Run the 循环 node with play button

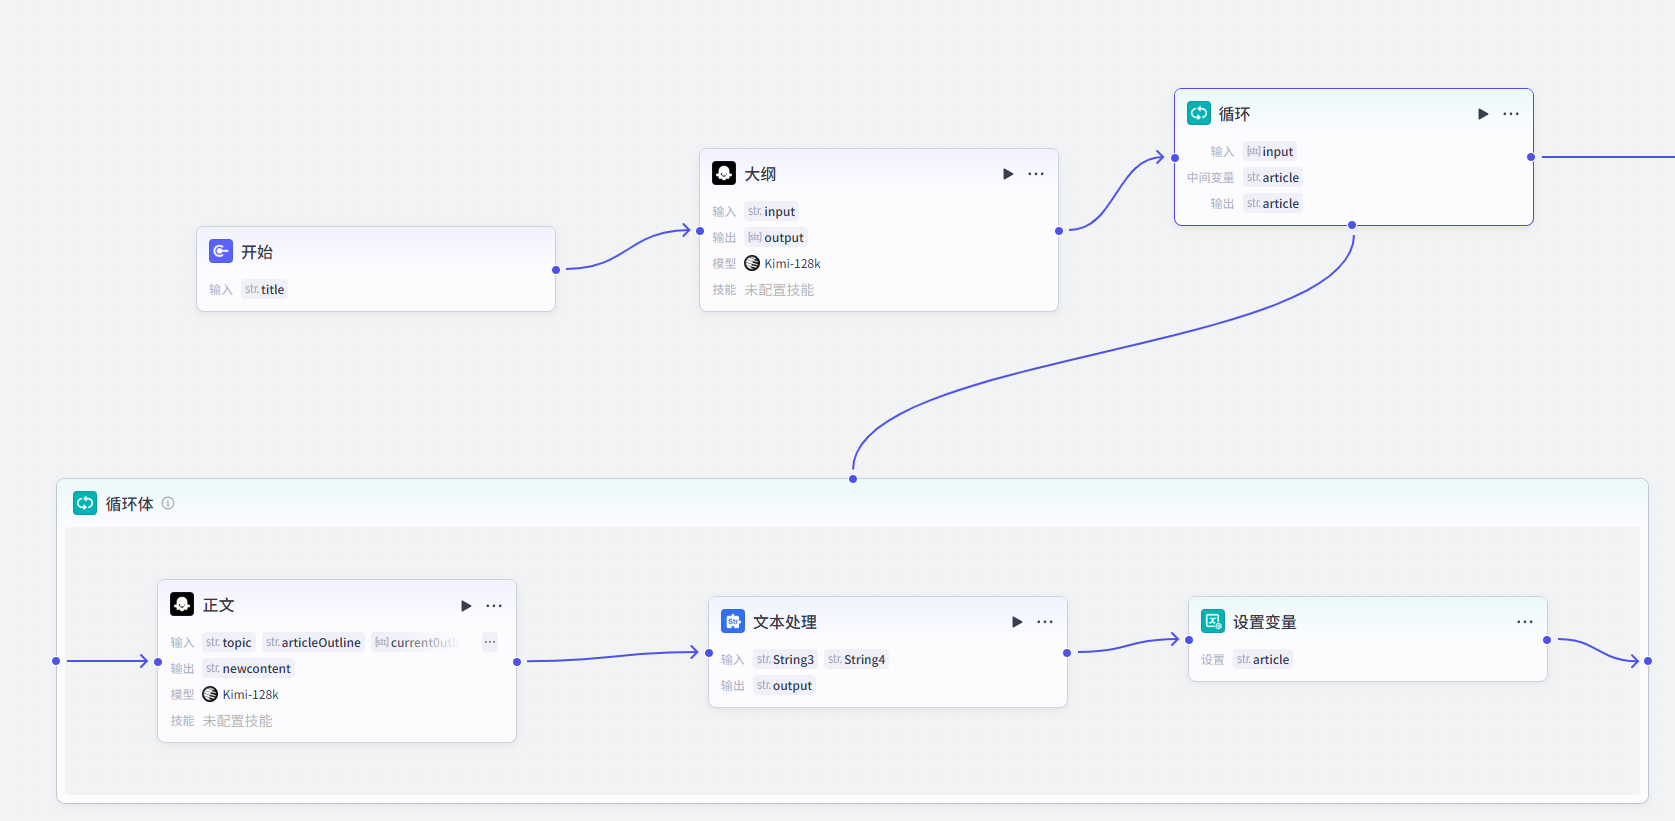tap(1483, 114)
